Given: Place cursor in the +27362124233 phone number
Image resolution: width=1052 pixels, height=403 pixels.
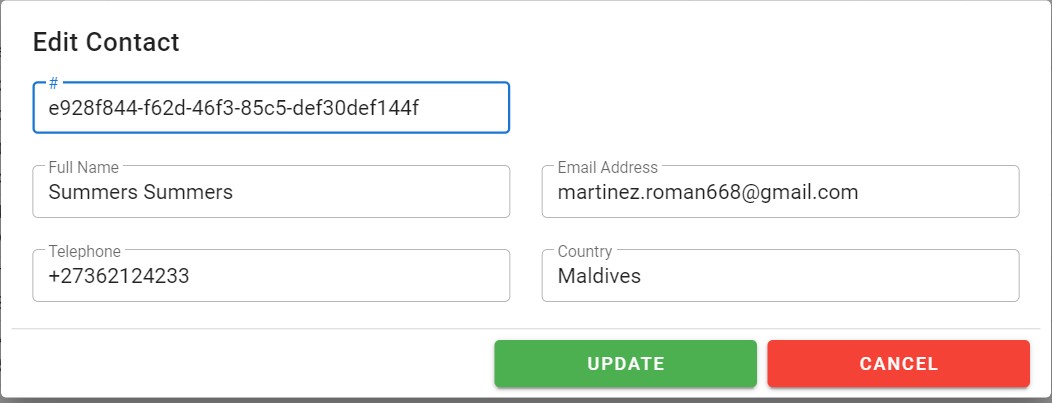Looking at the screenshot, I should pos(119,276).
